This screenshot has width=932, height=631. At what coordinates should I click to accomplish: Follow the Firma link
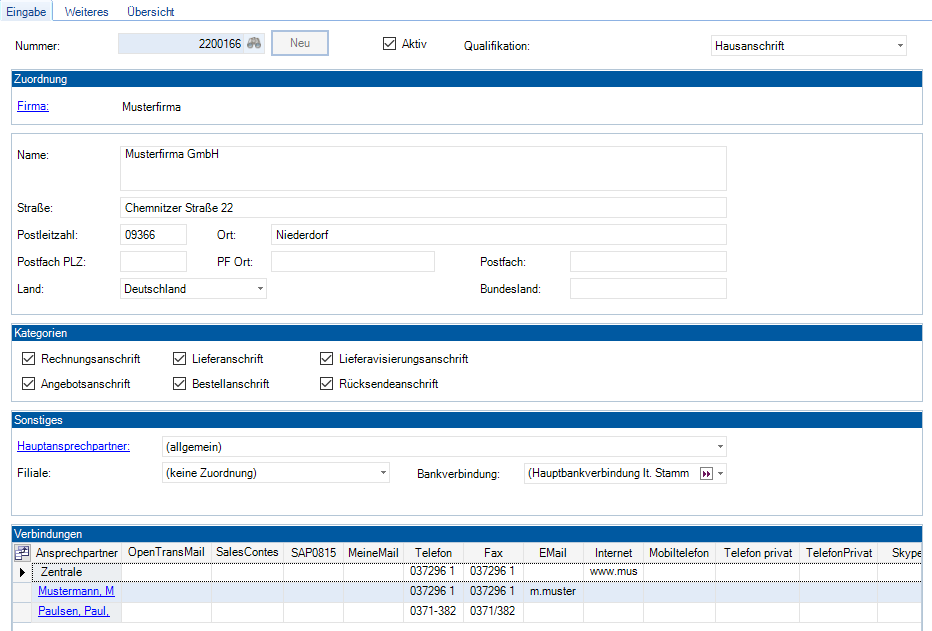(33, 106)
